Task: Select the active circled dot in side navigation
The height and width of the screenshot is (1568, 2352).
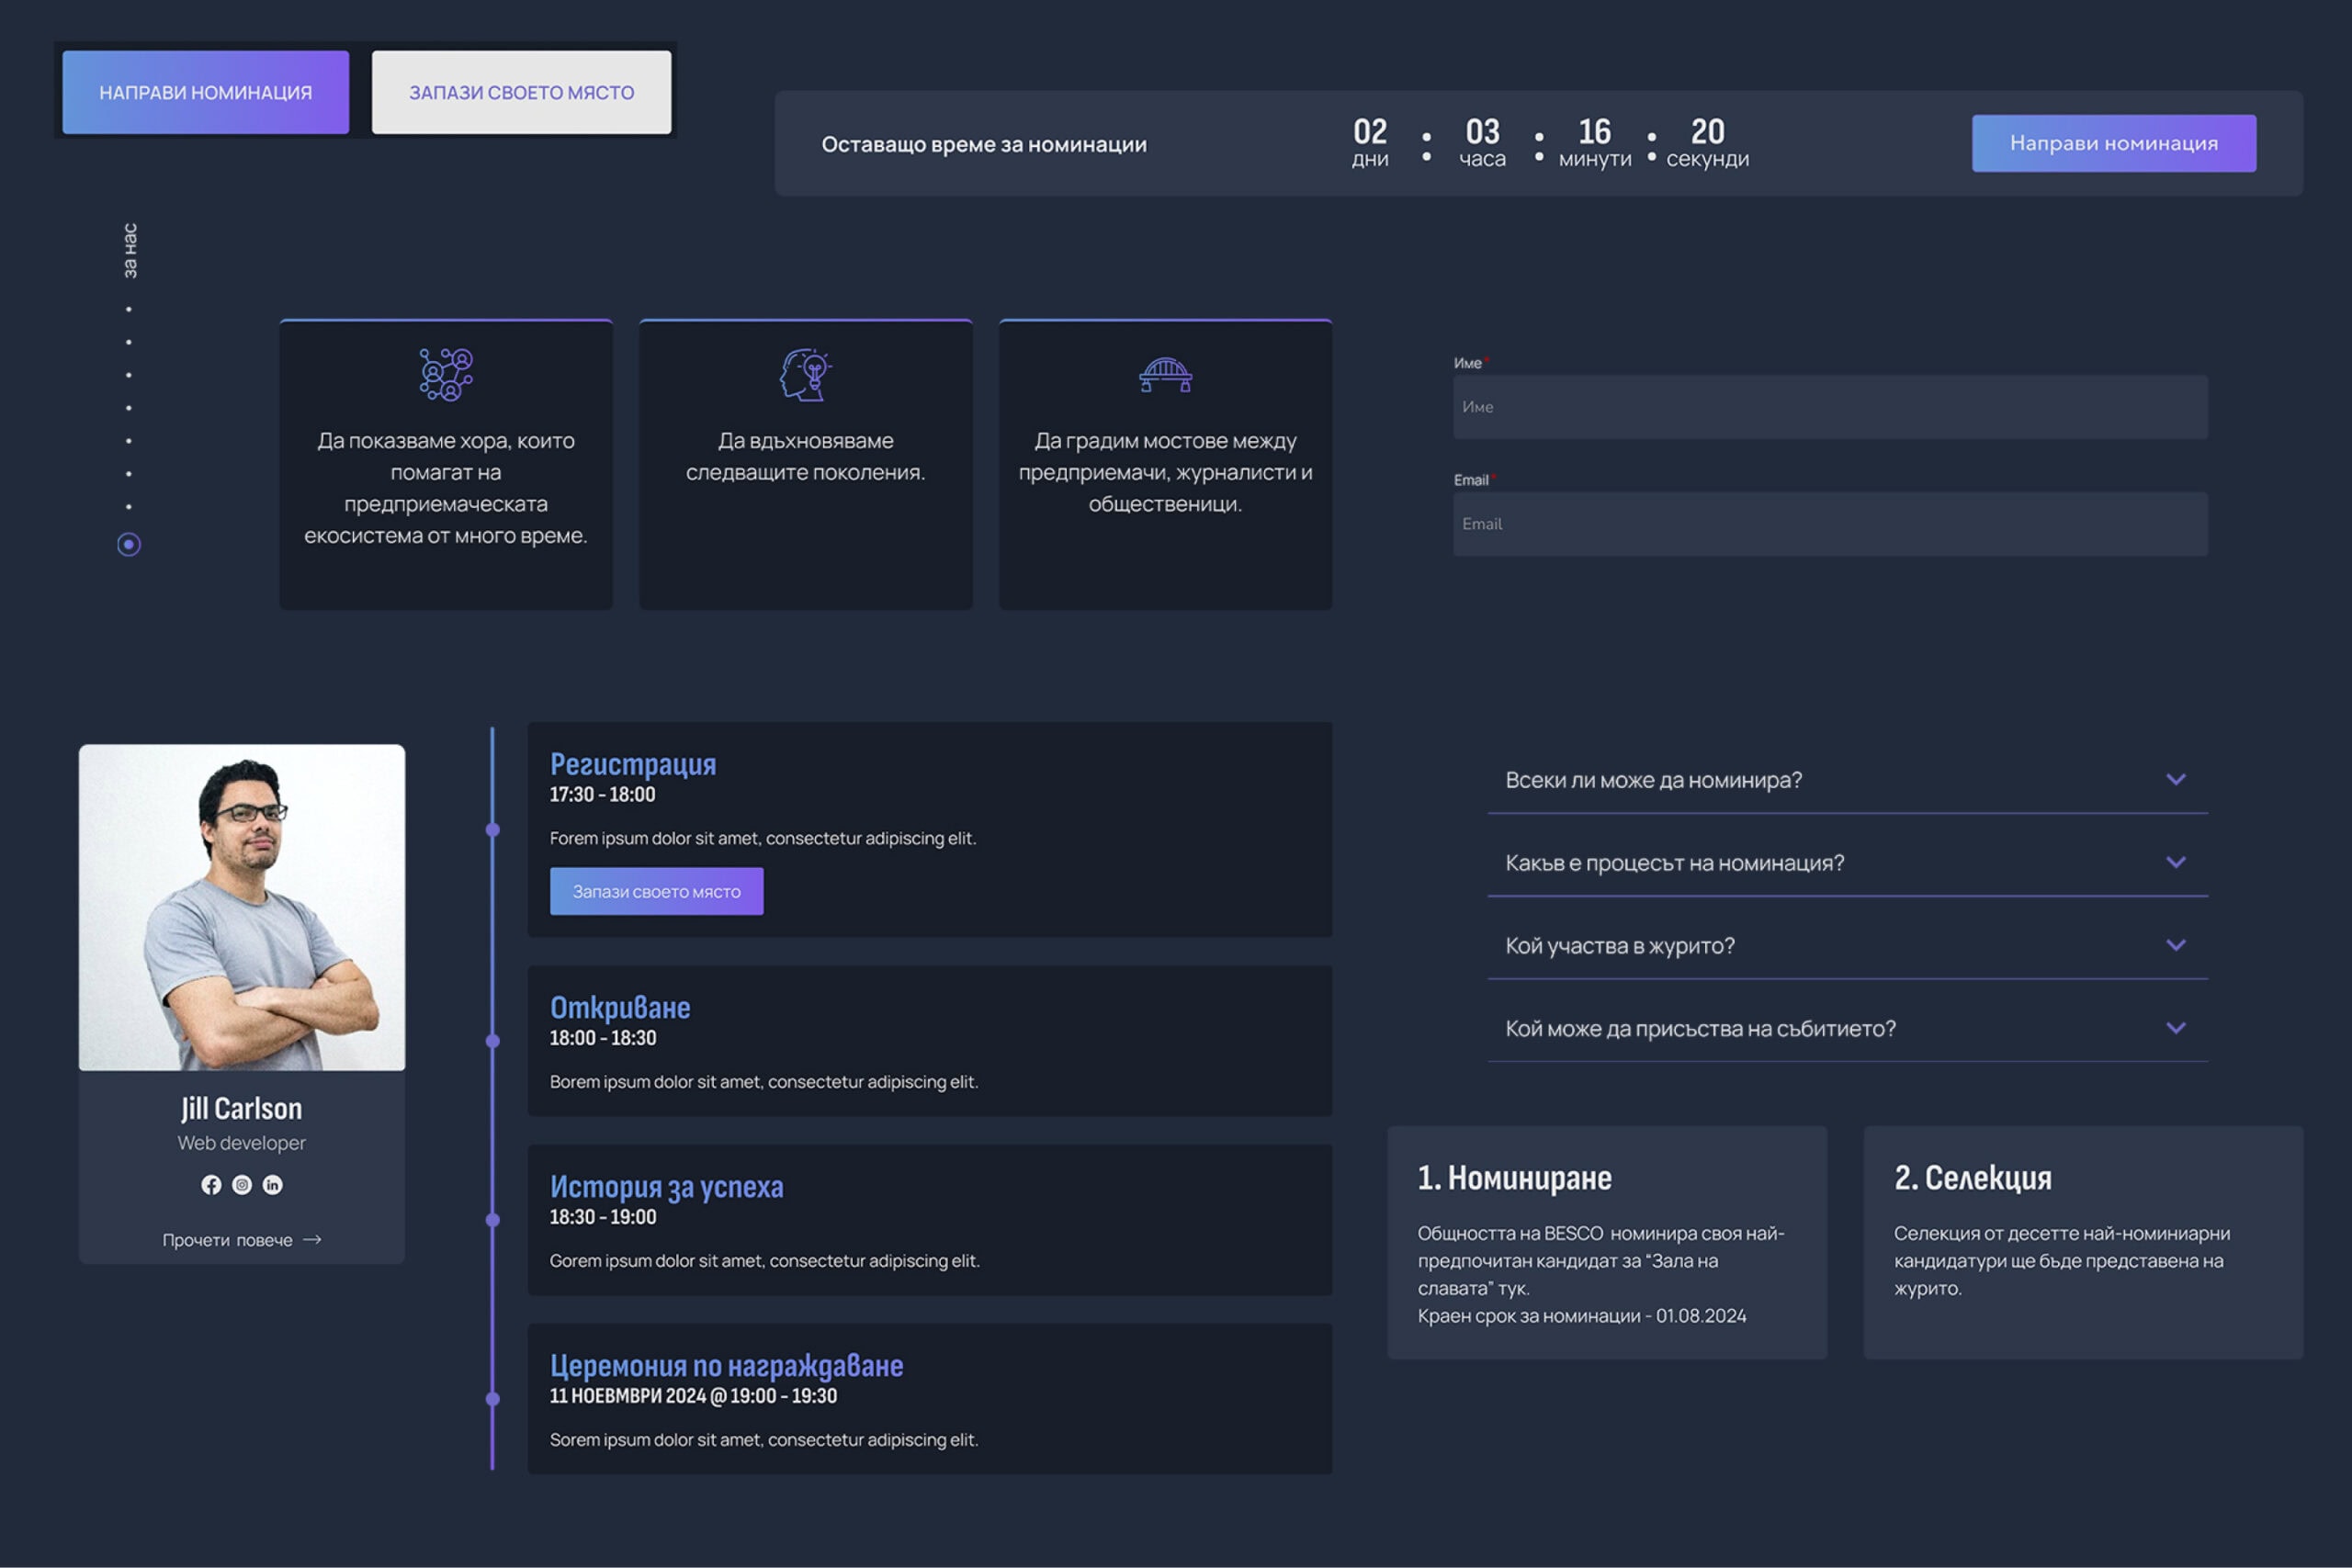Action: tap(129, 545)
